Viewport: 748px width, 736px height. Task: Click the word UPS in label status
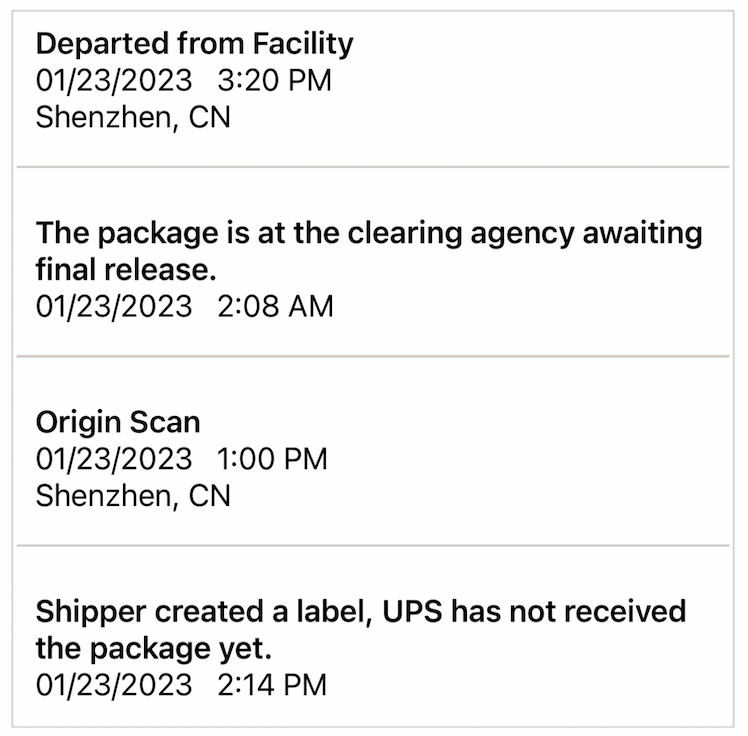pos(412,612)
